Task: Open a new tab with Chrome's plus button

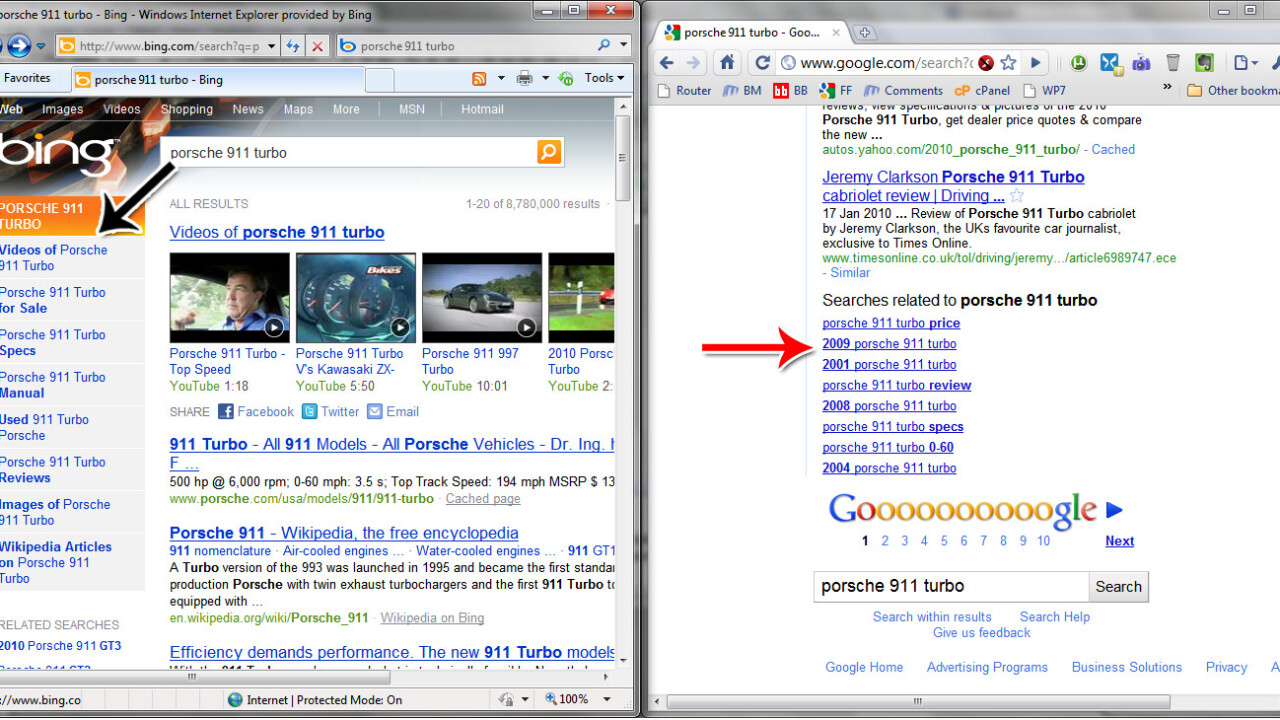Action: (x=865, y=33)
